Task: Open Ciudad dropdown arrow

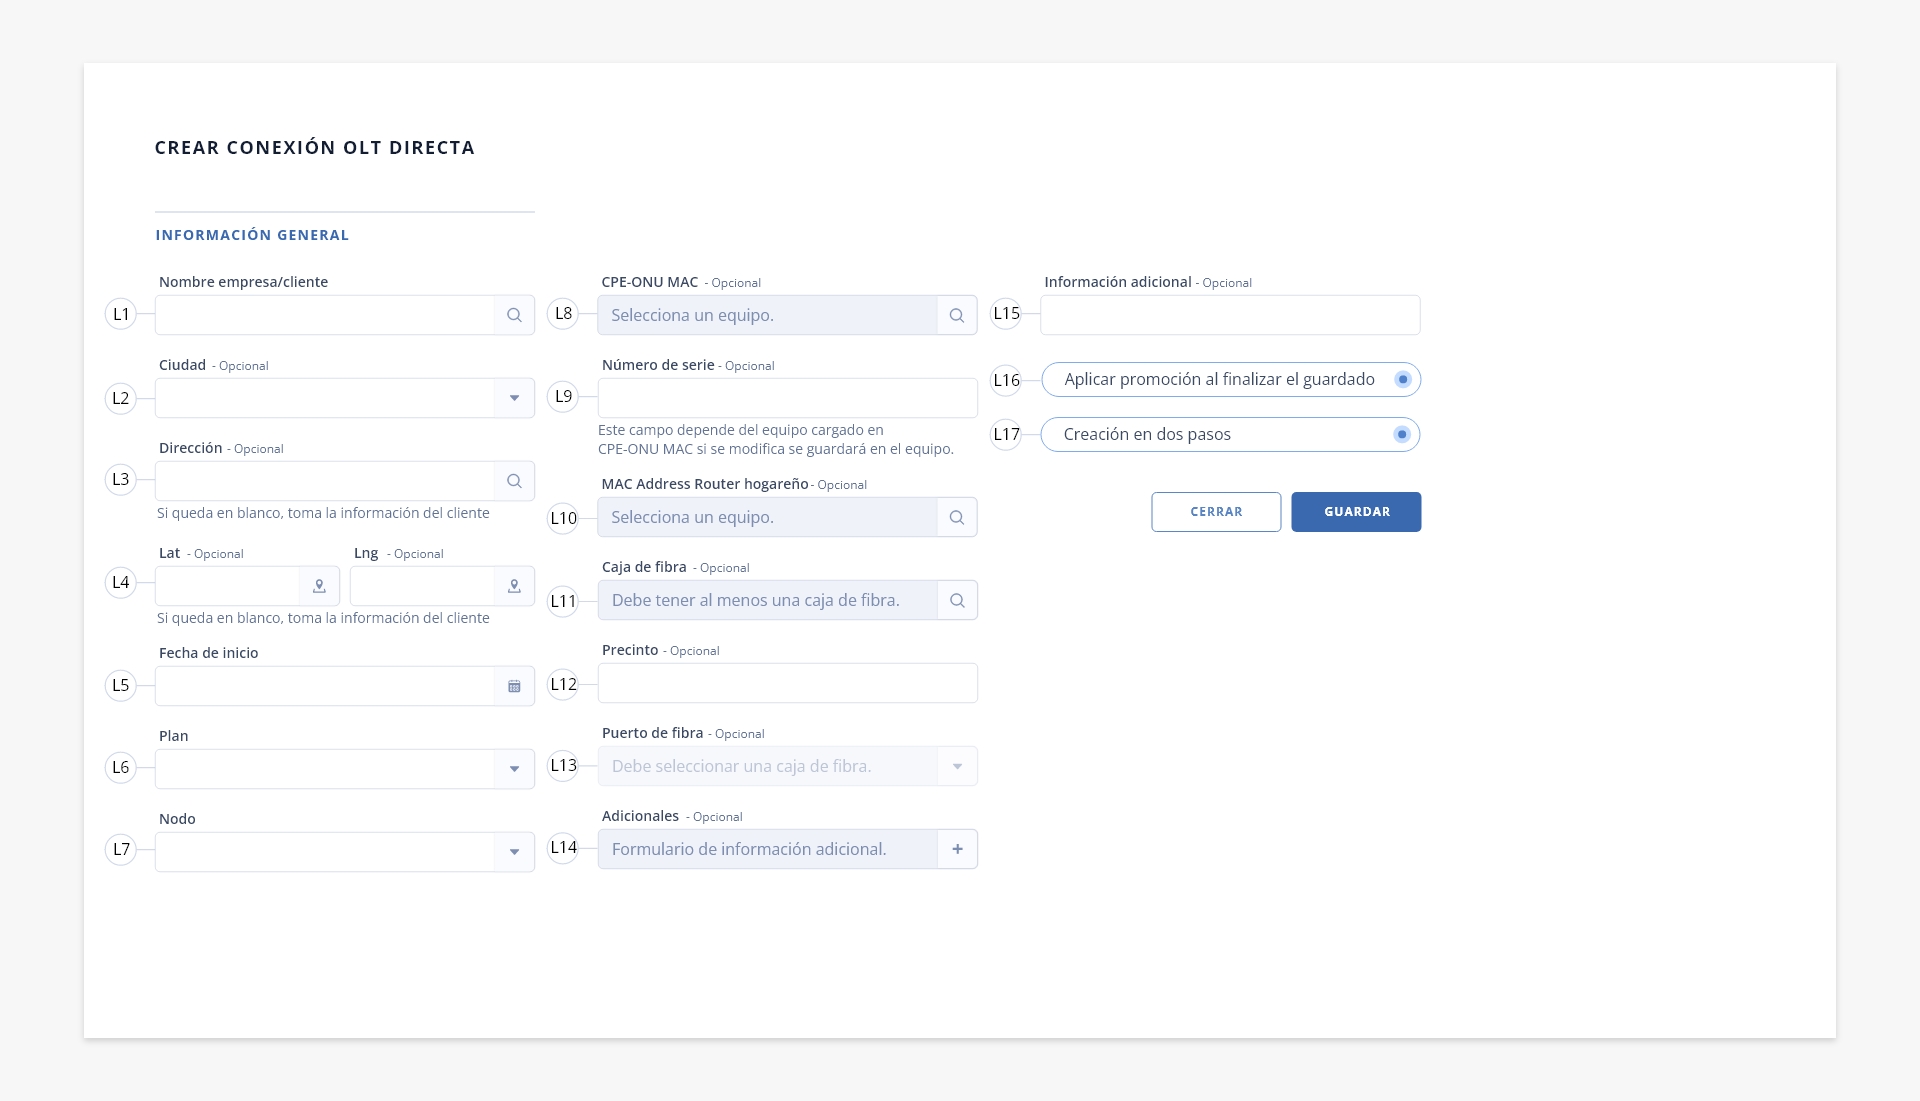Action: pyautogui.click(x=514, y=398)
